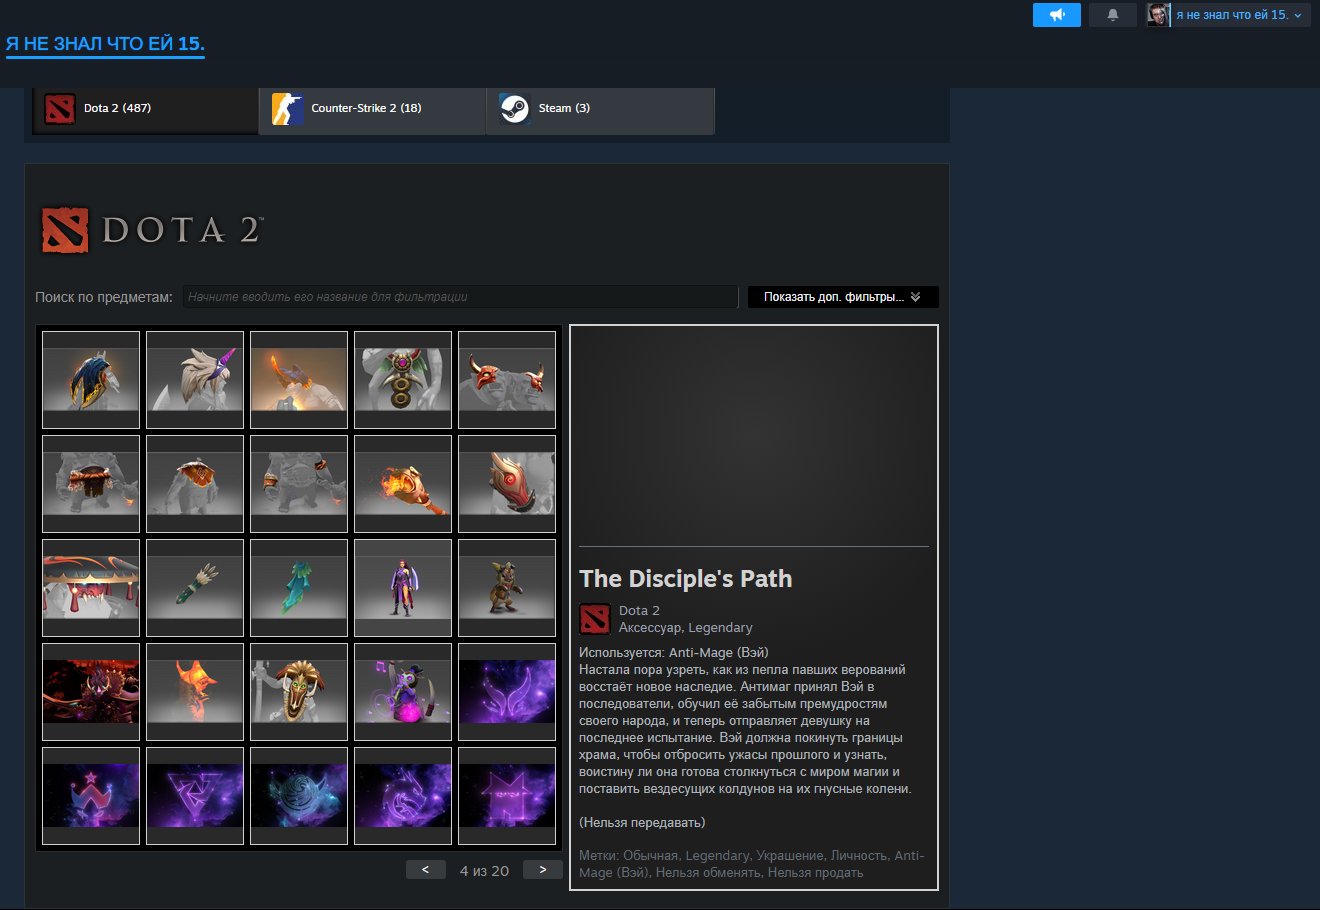Viewport: 1320px width, 910px height.
Task: Select the teal leafy cape item
Action: (299, 588)
